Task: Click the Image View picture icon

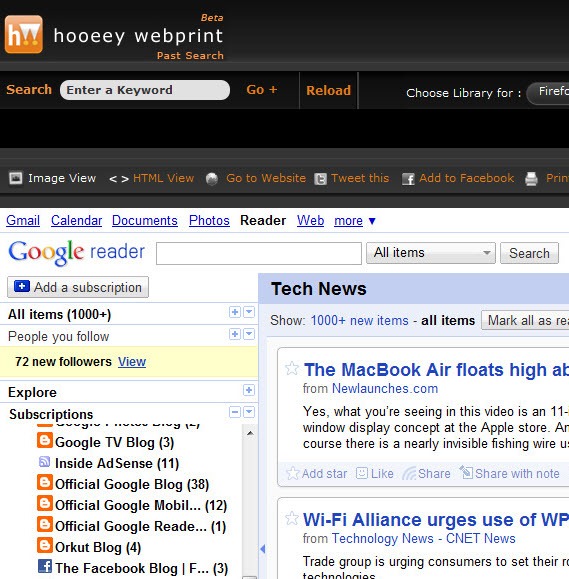Action: tap(16, 178)
